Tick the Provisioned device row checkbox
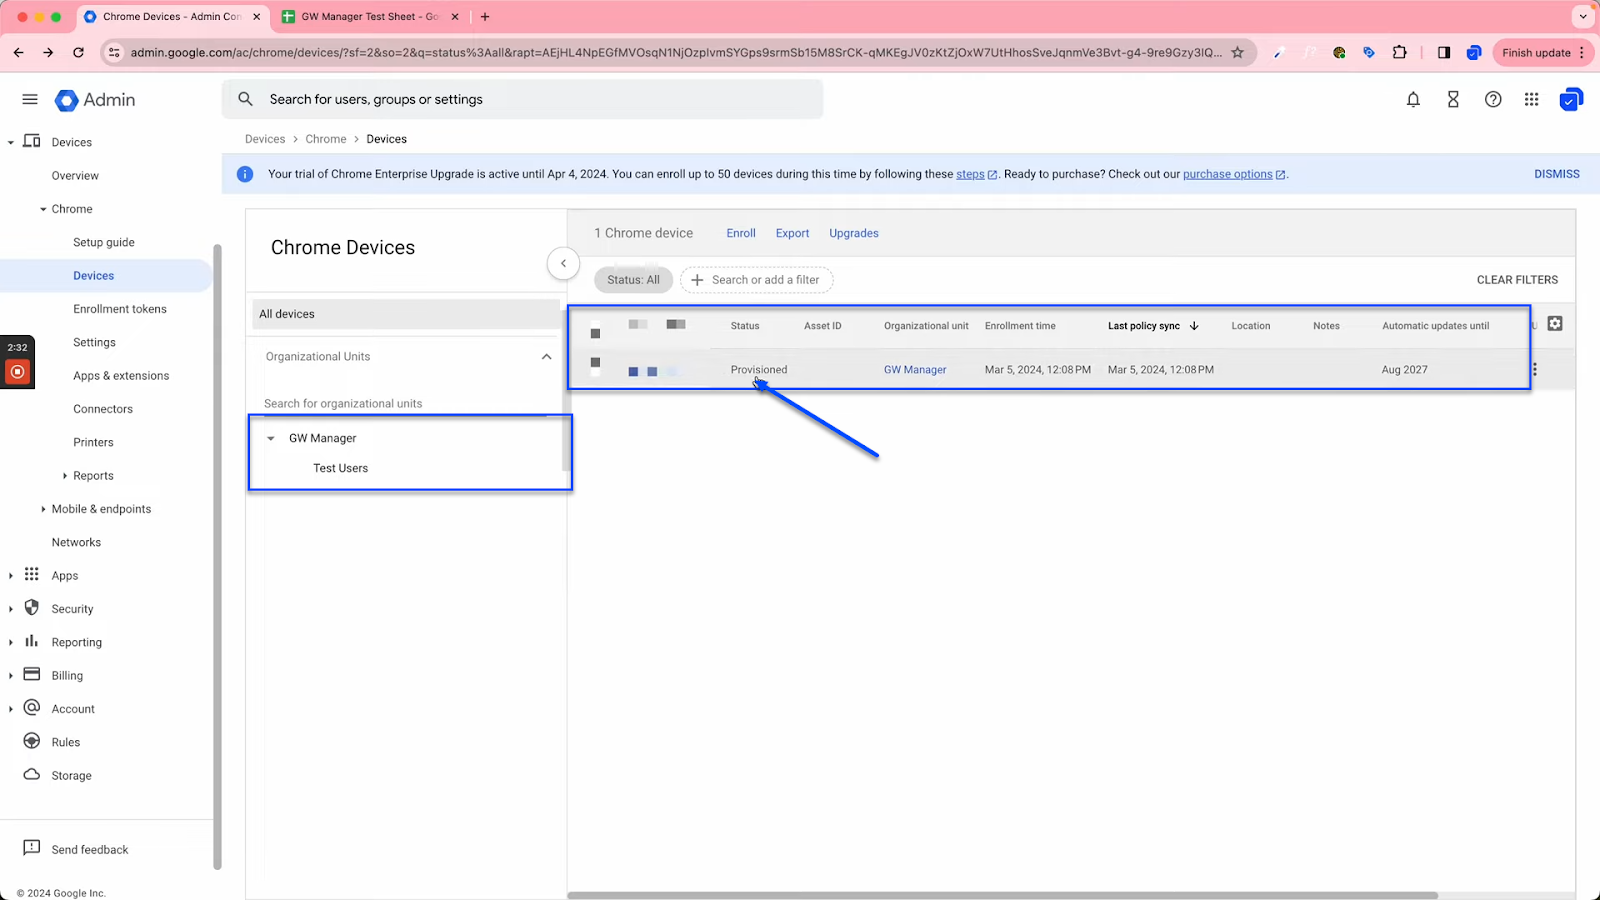 (x=595, y=362)
